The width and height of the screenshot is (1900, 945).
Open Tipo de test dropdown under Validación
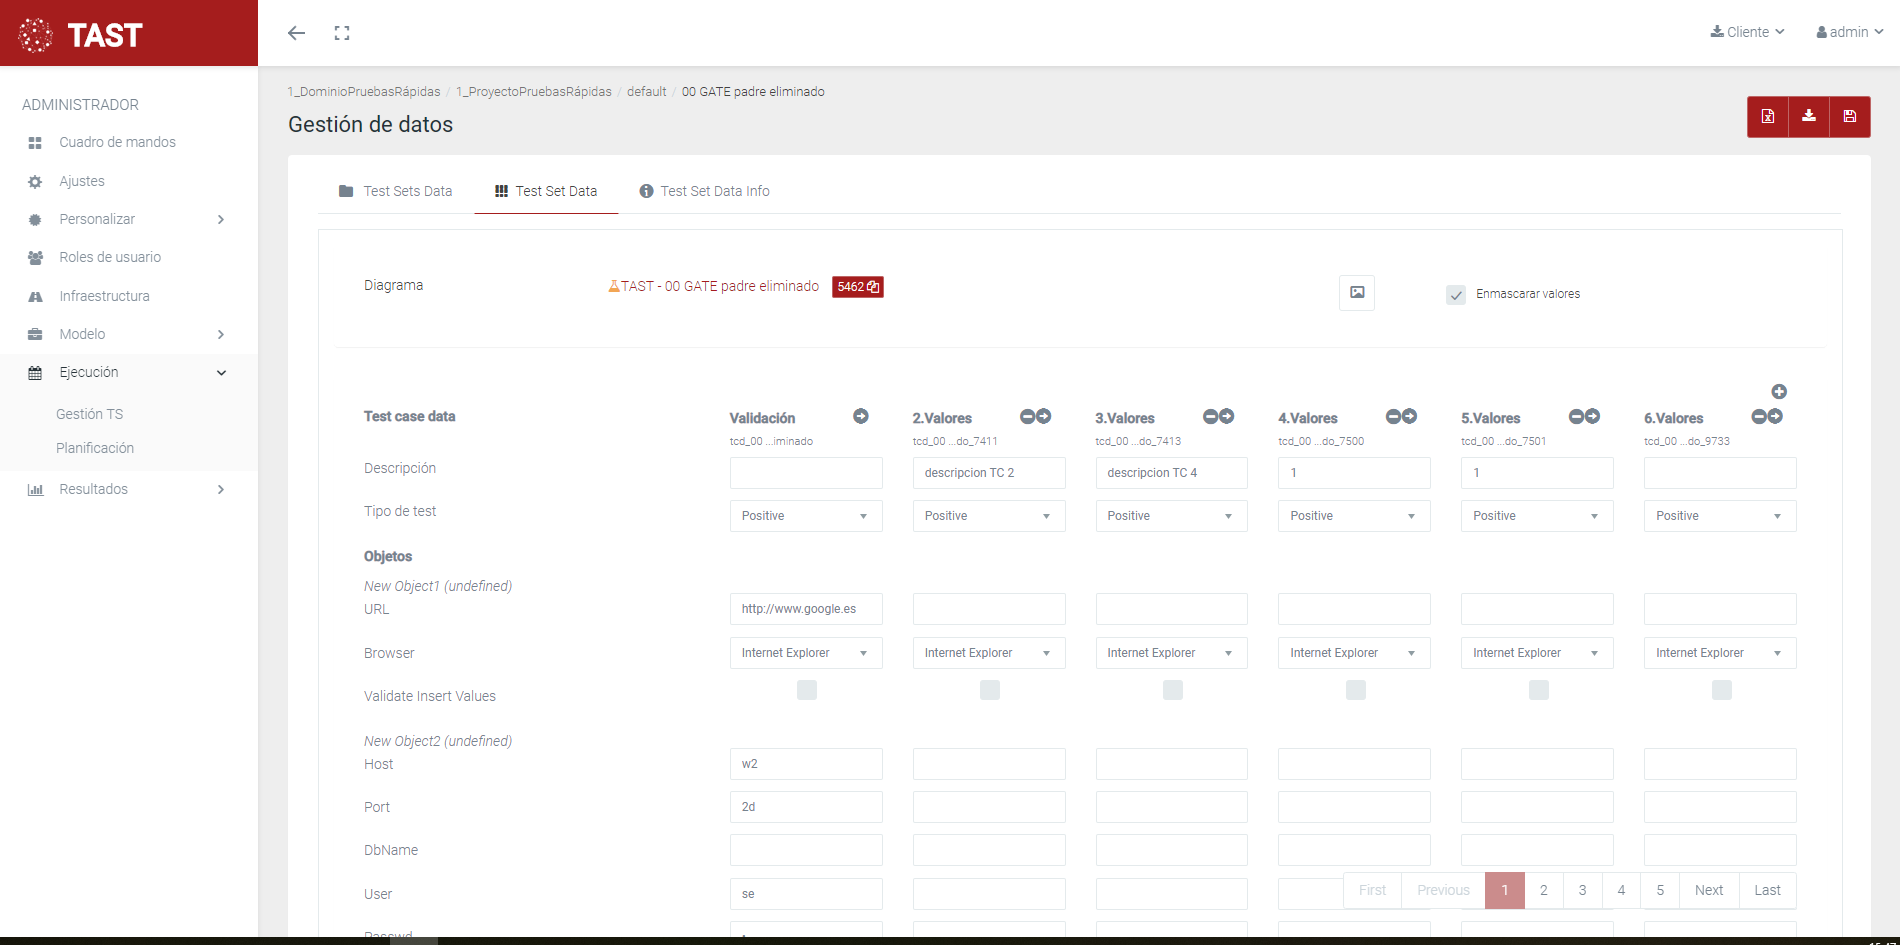click(x=805, y=516)
